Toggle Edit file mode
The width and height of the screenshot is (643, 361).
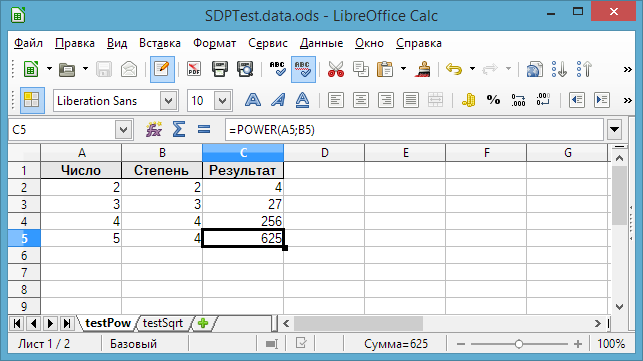(x=162, y=69)
